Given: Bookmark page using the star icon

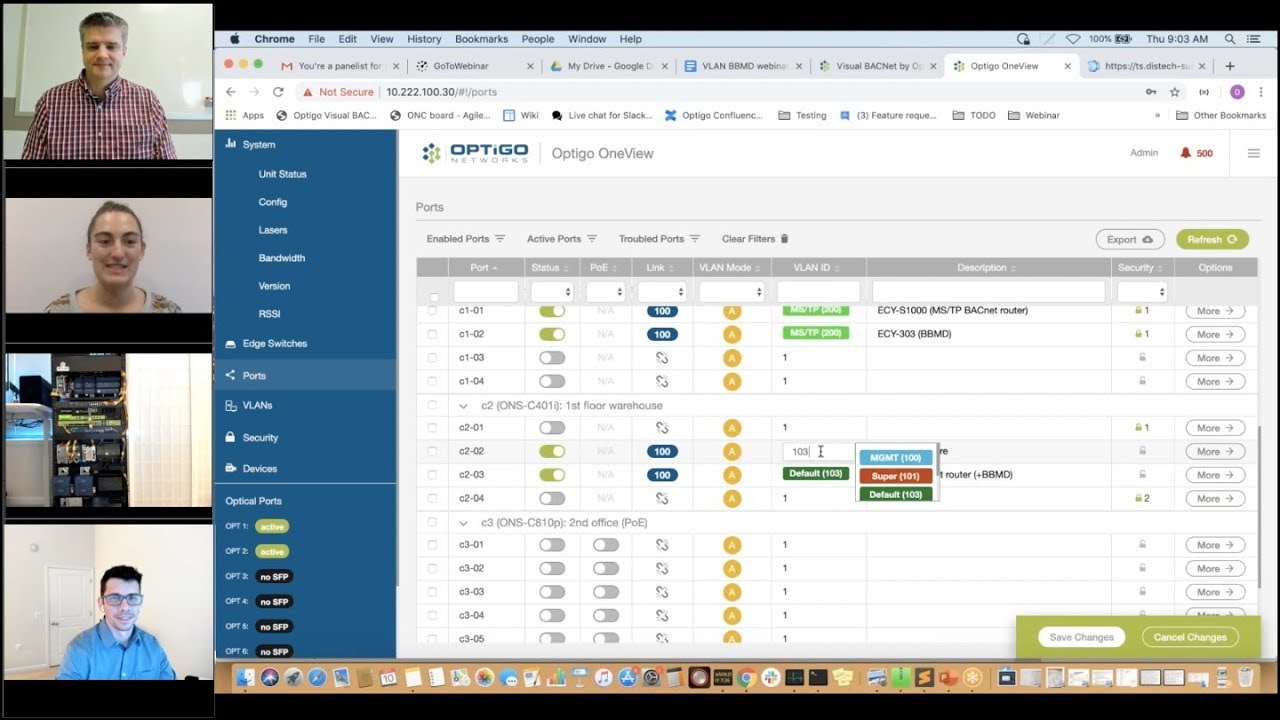Looking at the screenshot, I should pyautogui.click(x=1175, y=92).
